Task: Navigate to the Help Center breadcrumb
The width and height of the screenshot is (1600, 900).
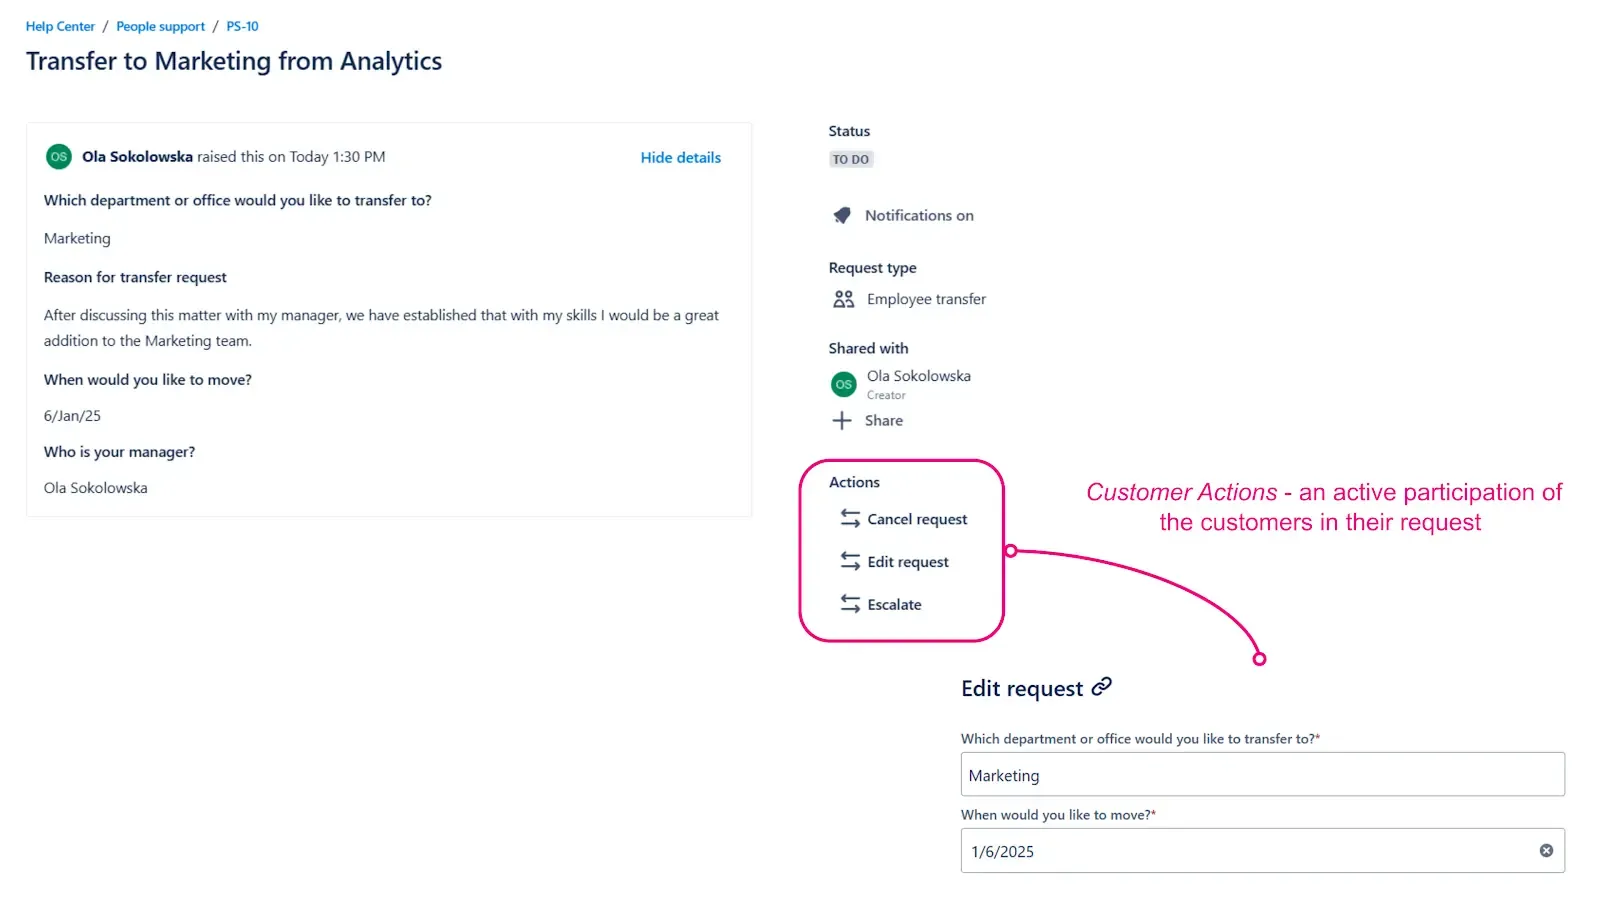Action: [59, 26]
